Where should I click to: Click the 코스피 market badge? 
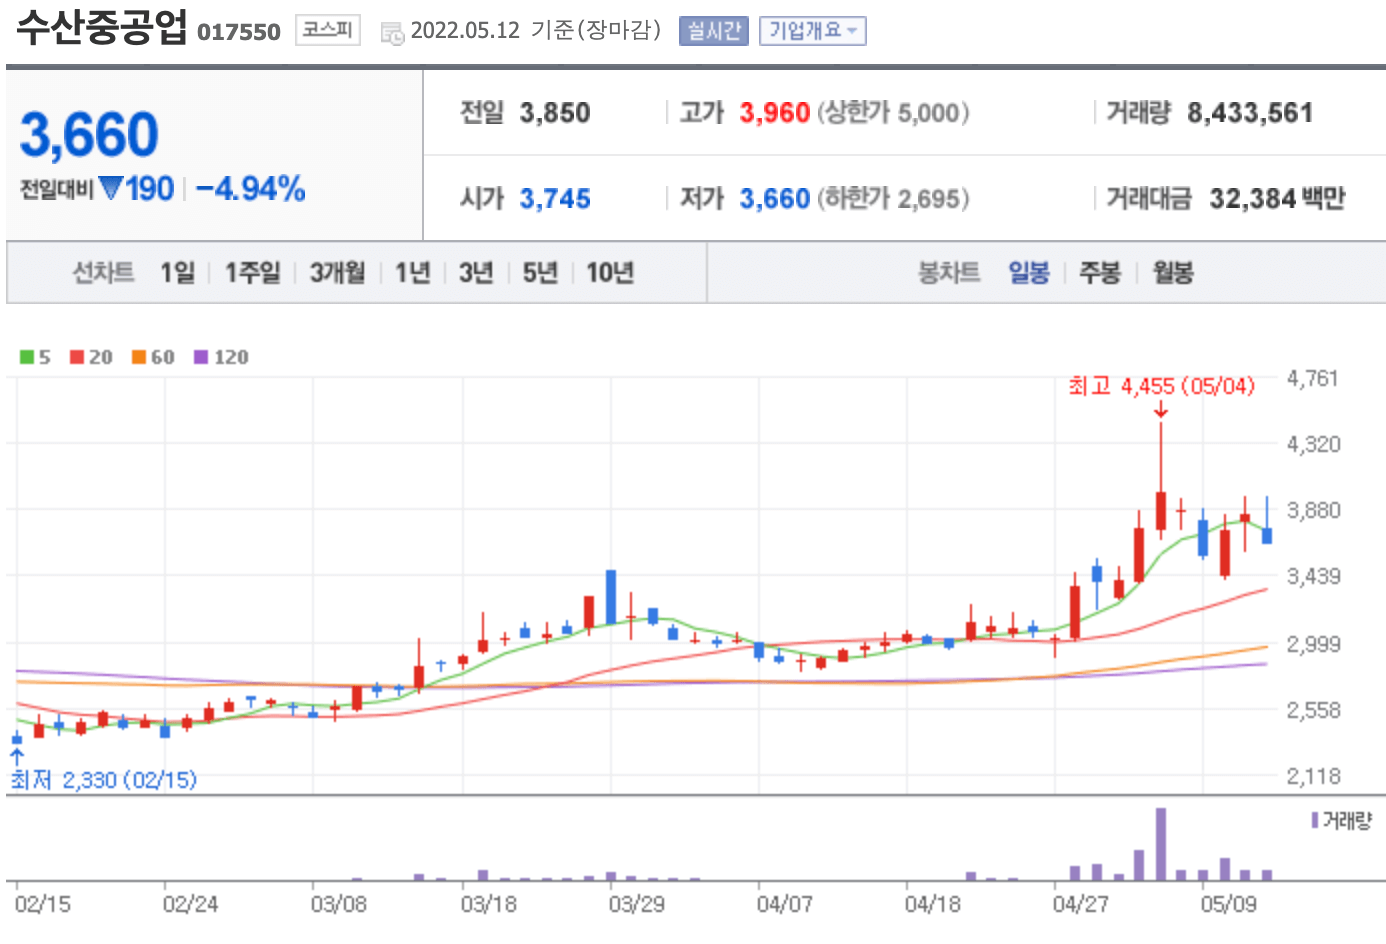pos(328,30)
